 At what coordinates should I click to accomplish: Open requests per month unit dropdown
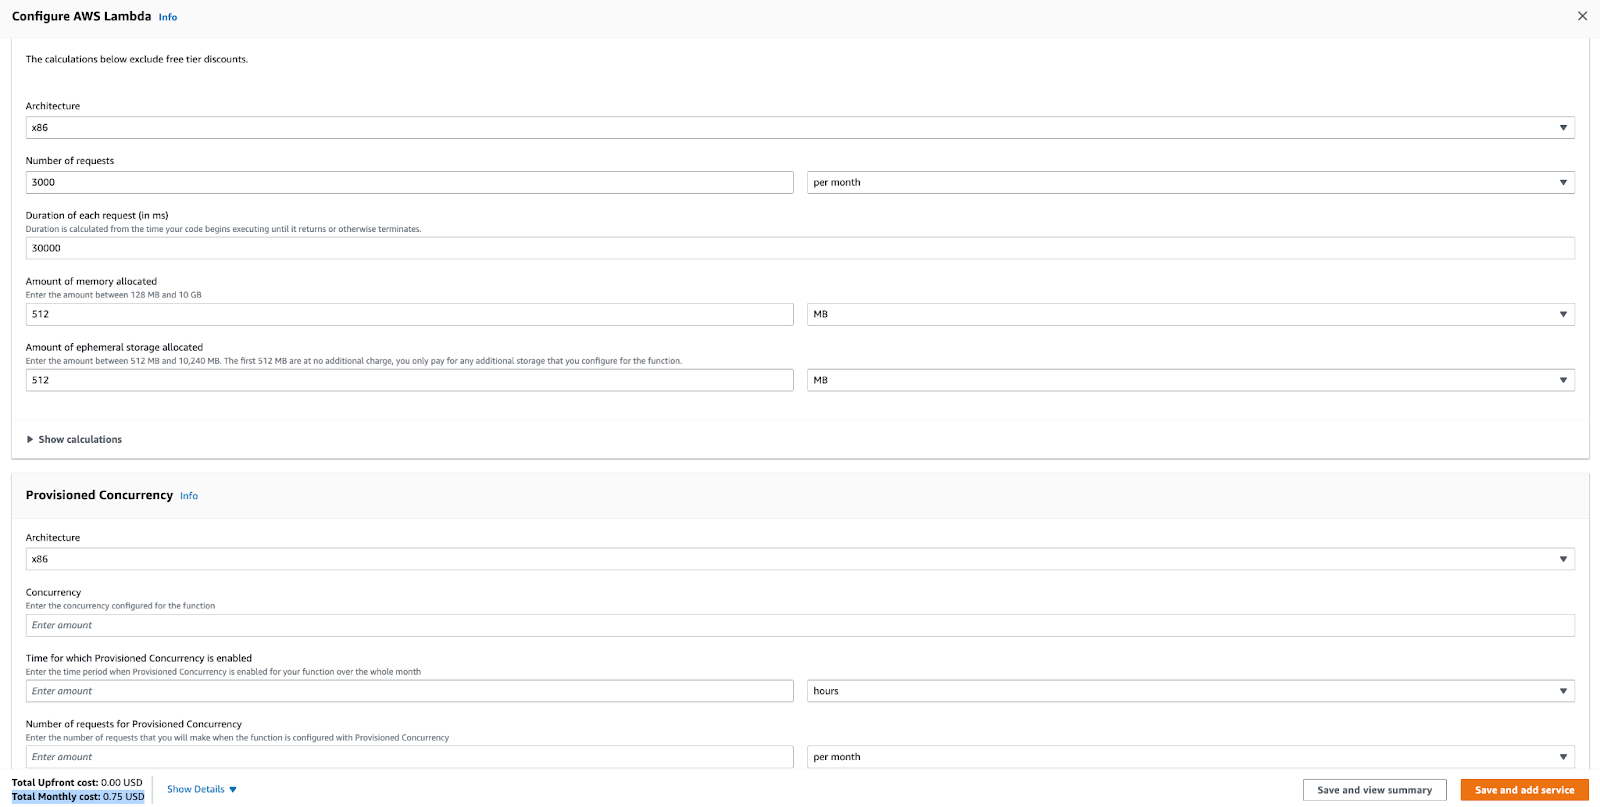tap(1191, 183)
